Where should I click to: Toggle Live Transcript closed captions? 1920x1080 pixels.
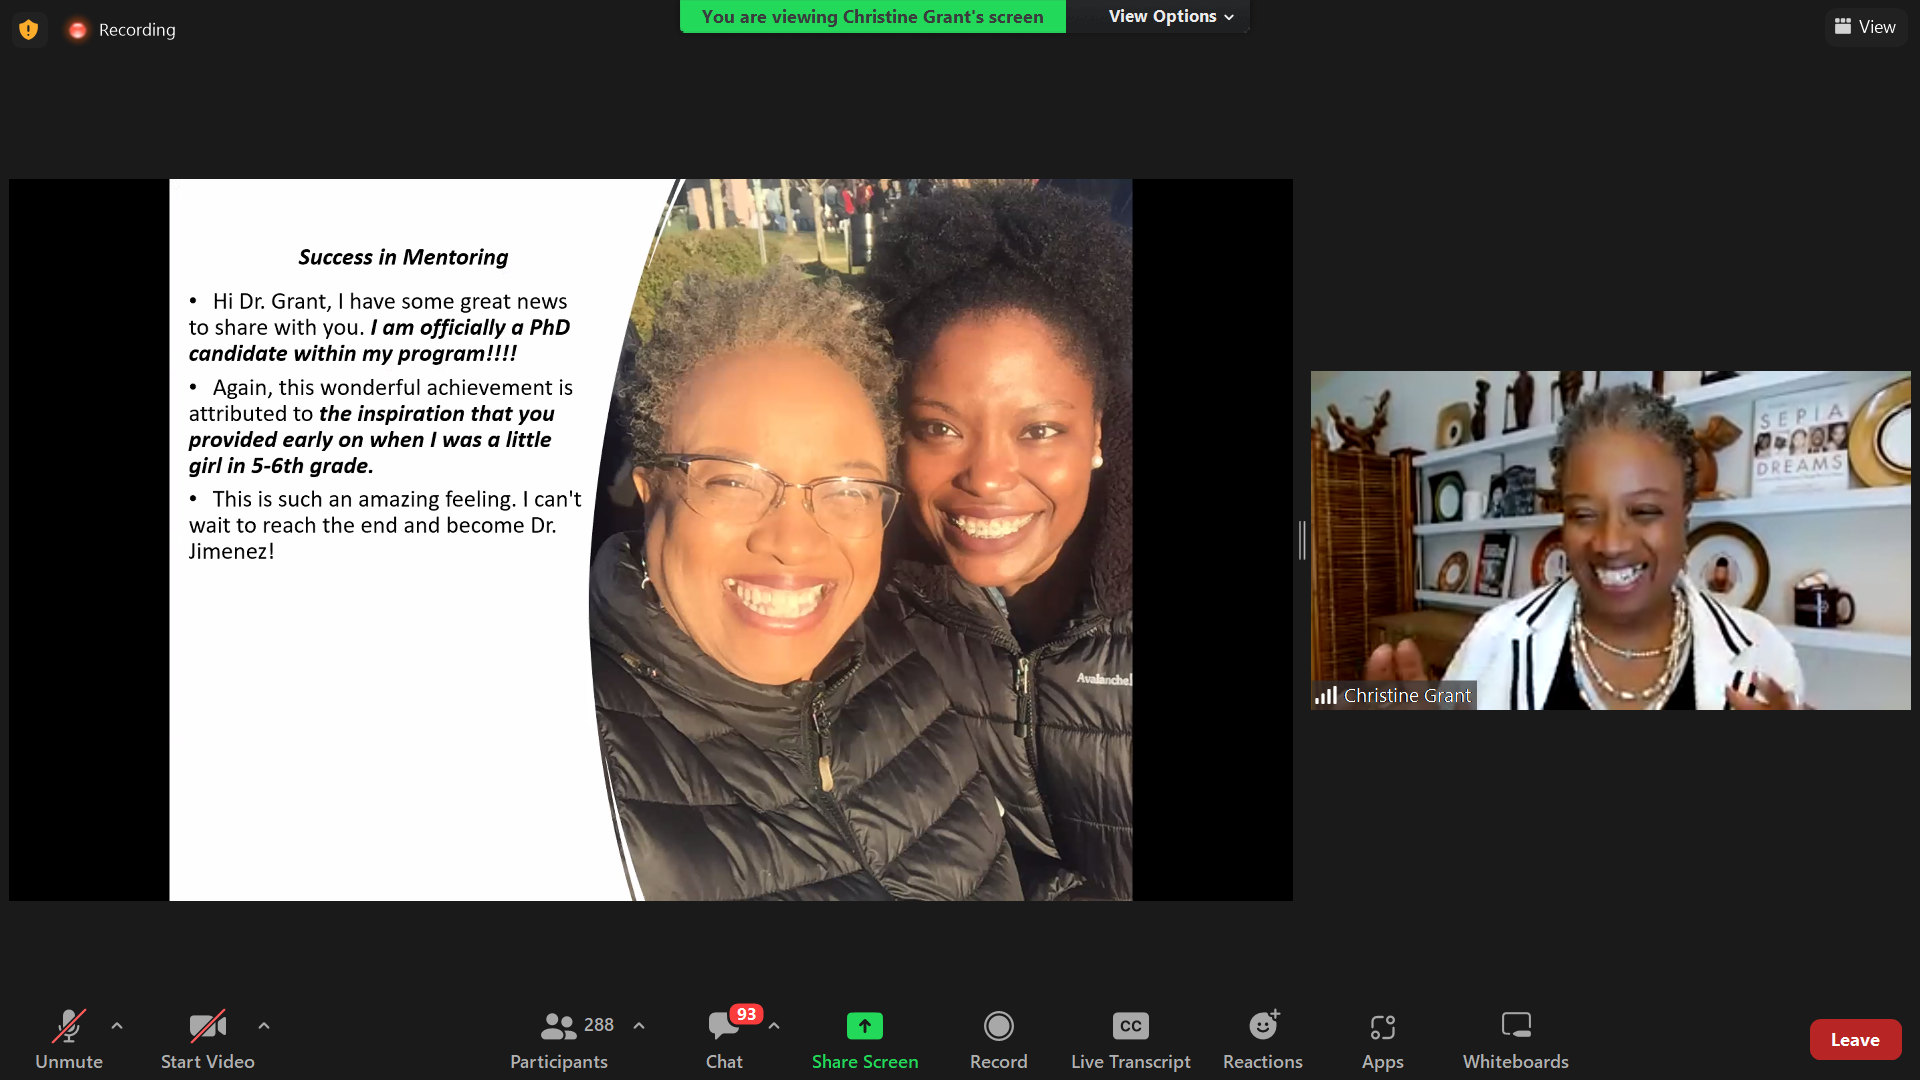(1130, 1026)
